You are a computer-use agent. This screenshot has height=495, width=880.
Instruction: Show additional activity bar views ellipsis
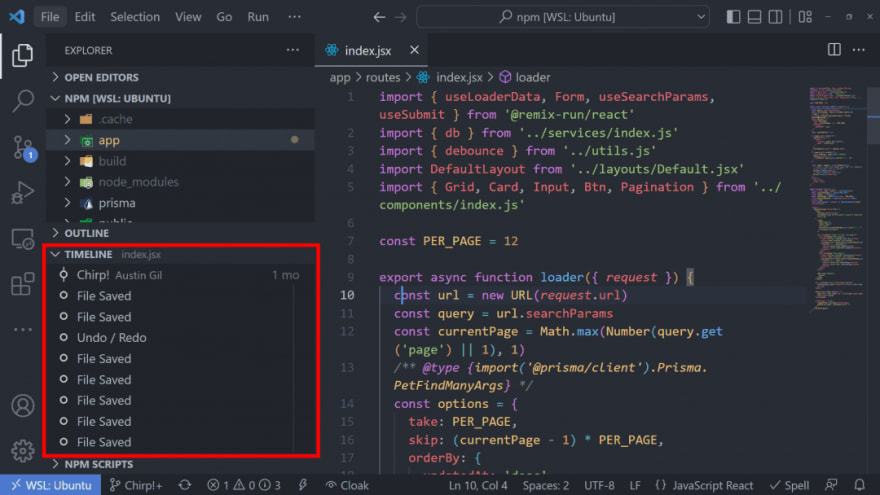(x=22, y=329)
